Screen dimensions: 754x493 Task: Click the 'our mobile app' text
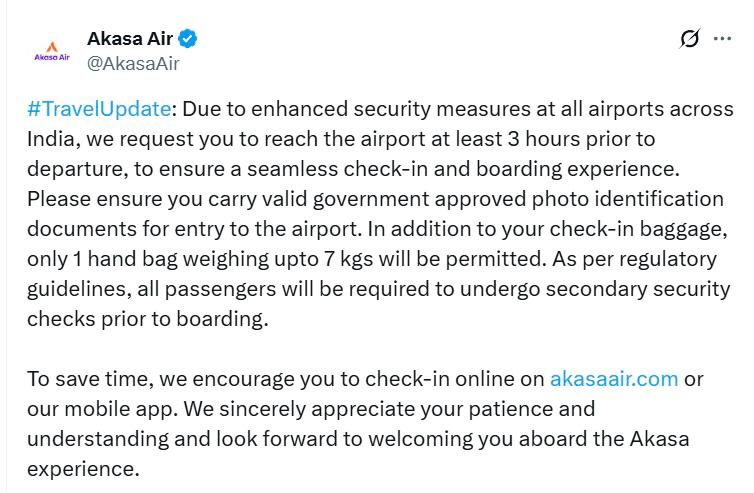pyautogui.click(x=102, y=409)
